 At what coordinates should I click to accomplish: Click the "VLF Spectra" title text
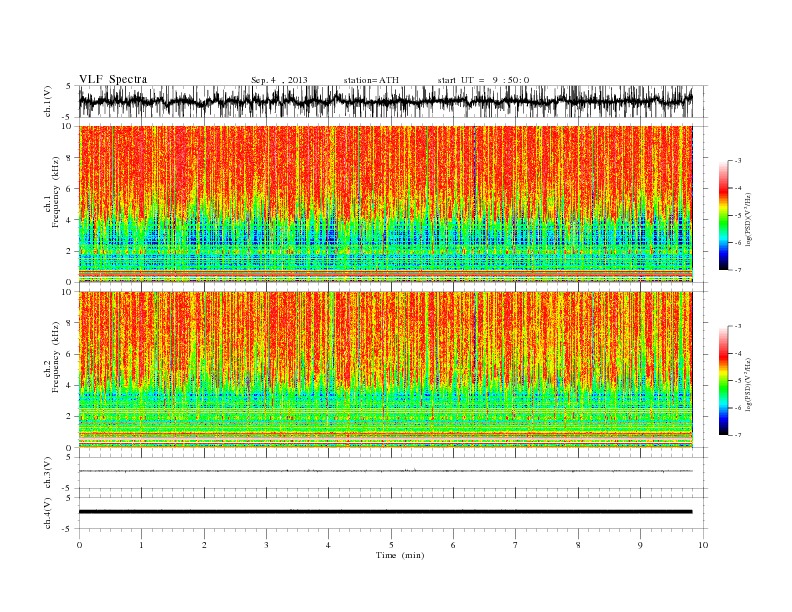point(113,79)
